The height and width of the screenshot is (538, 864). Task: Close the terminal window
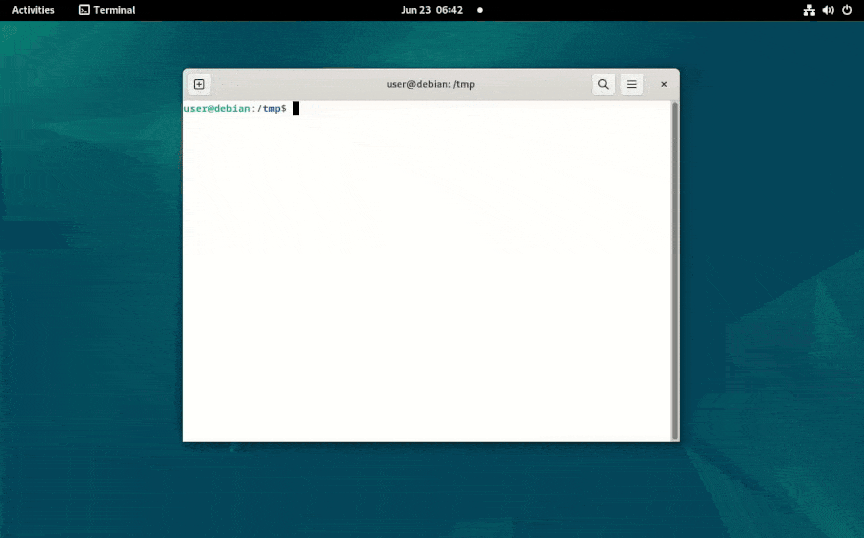click(664, 84)
